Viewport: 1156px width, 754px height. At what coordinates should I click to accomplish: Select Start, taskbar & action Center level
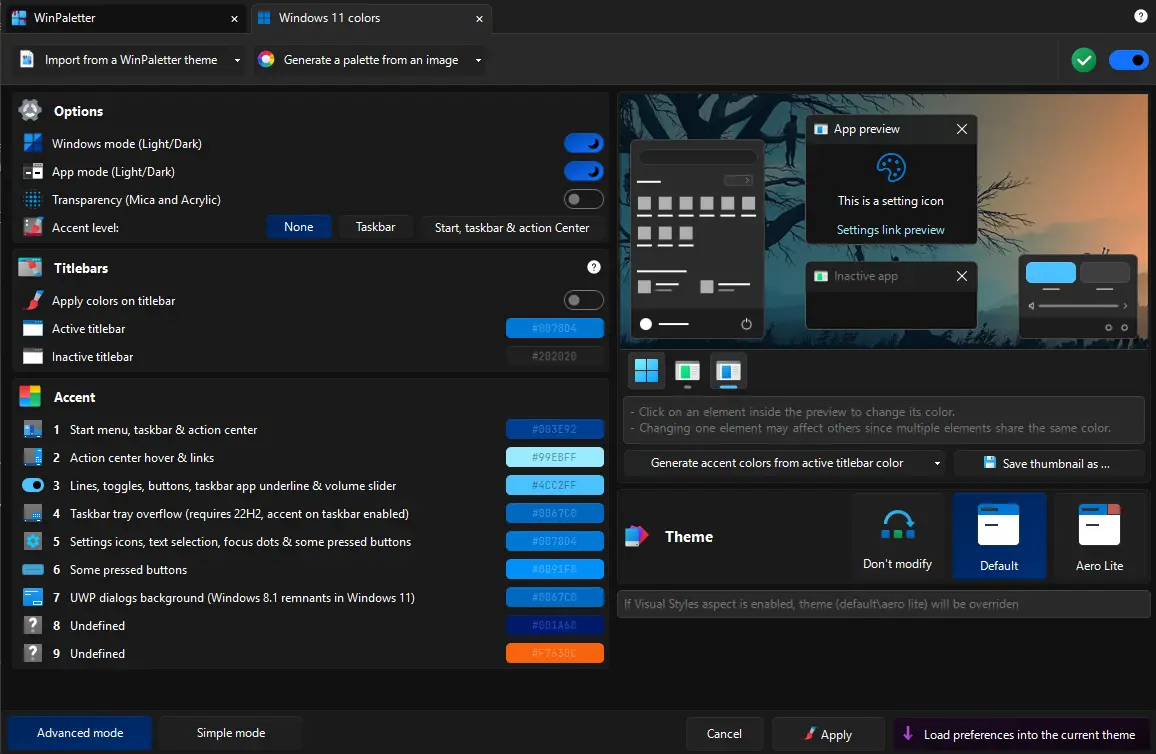coord(512,227)
